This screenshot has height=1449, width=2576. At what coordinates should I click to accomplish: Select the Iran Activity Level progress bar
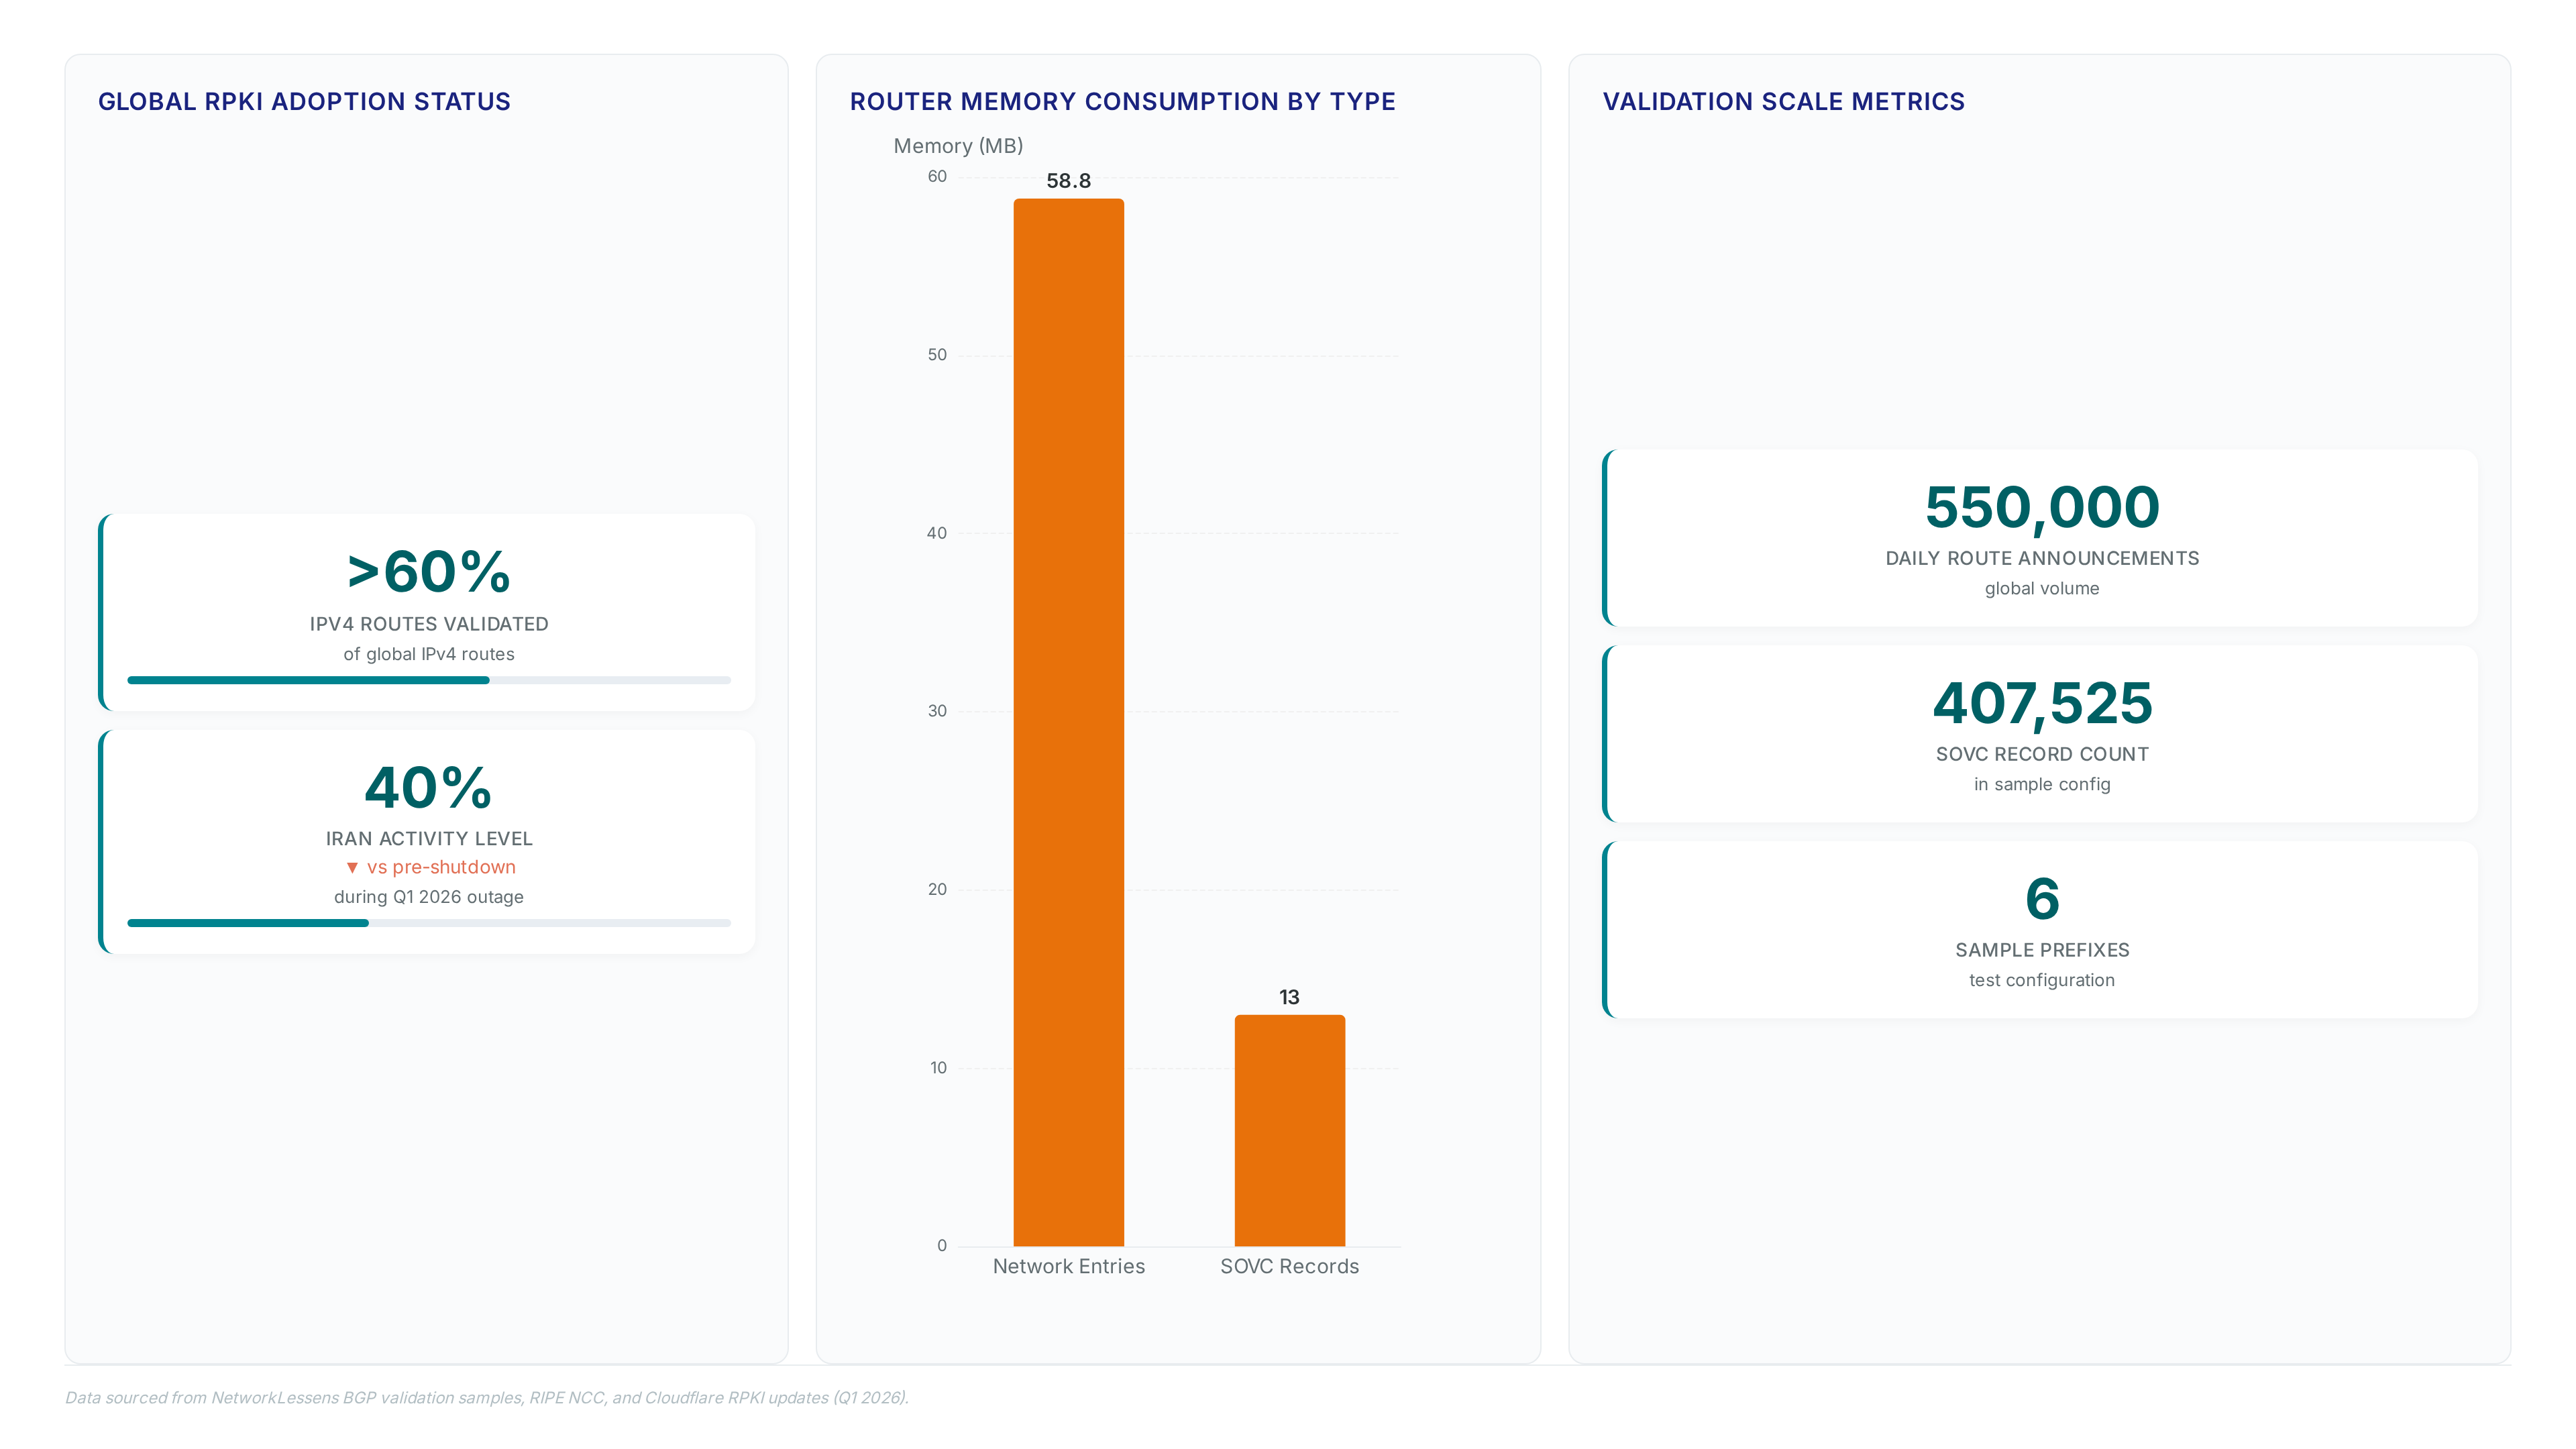pos(429,923)
